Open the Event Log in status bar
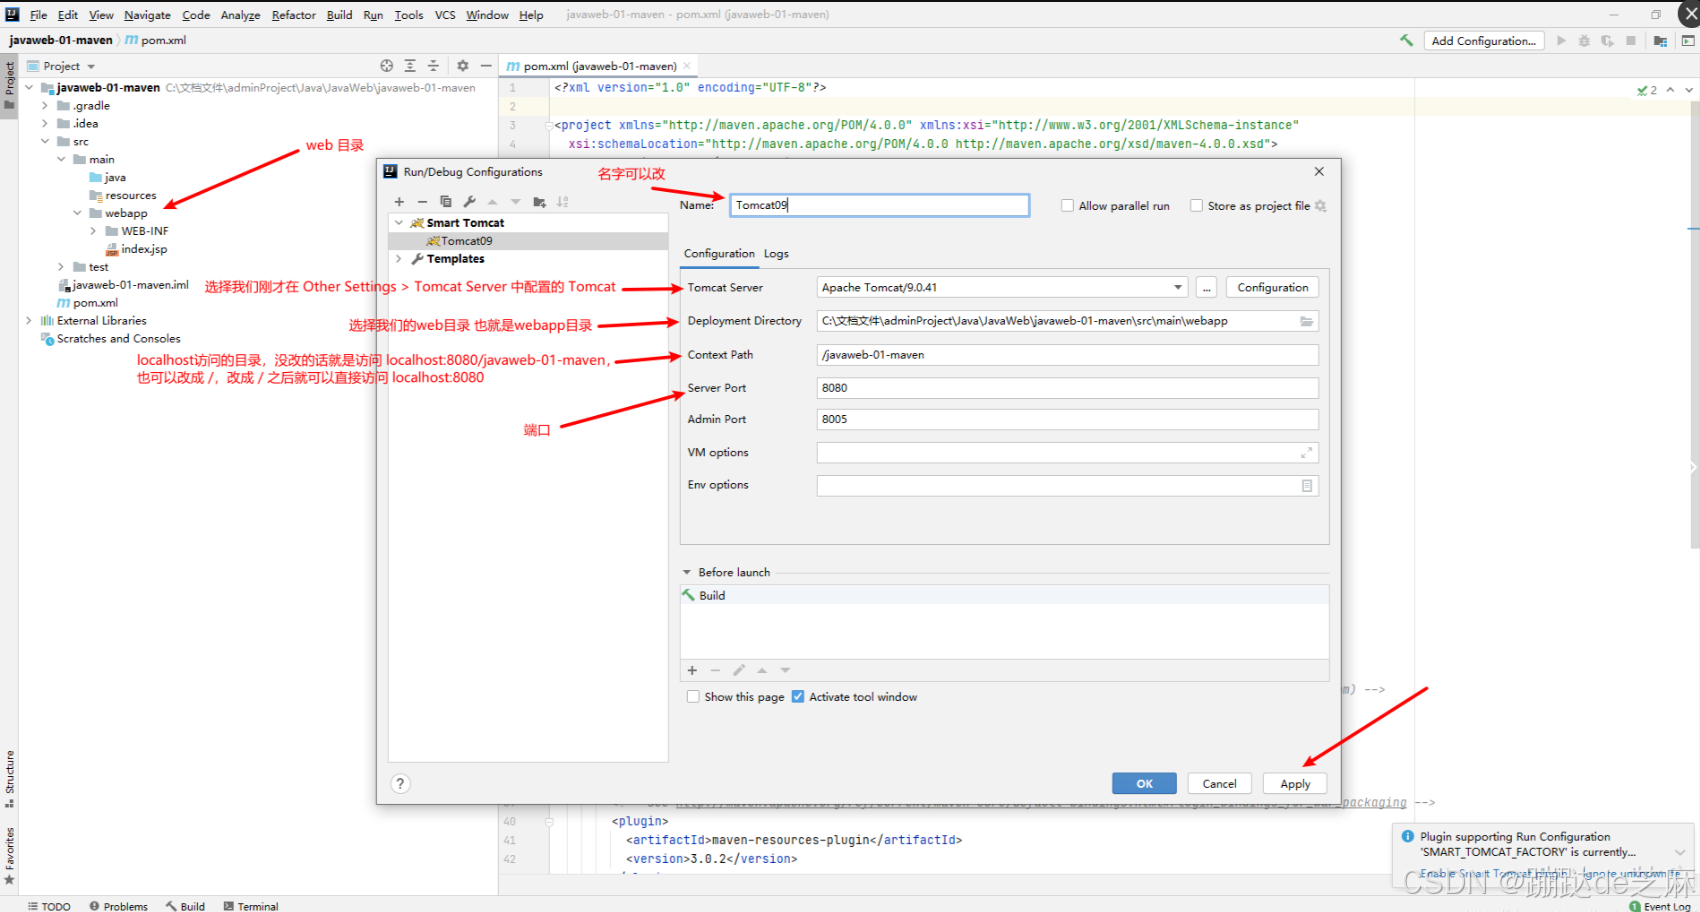Viewport: 1700px width, 912px height. tap(1660, 906)
